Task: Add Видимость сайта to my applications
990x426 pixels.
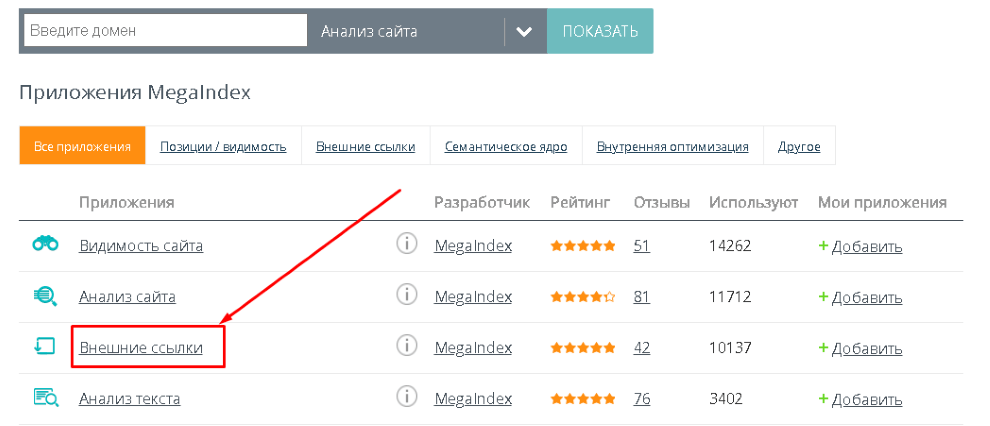Action: tap(860, 246)
